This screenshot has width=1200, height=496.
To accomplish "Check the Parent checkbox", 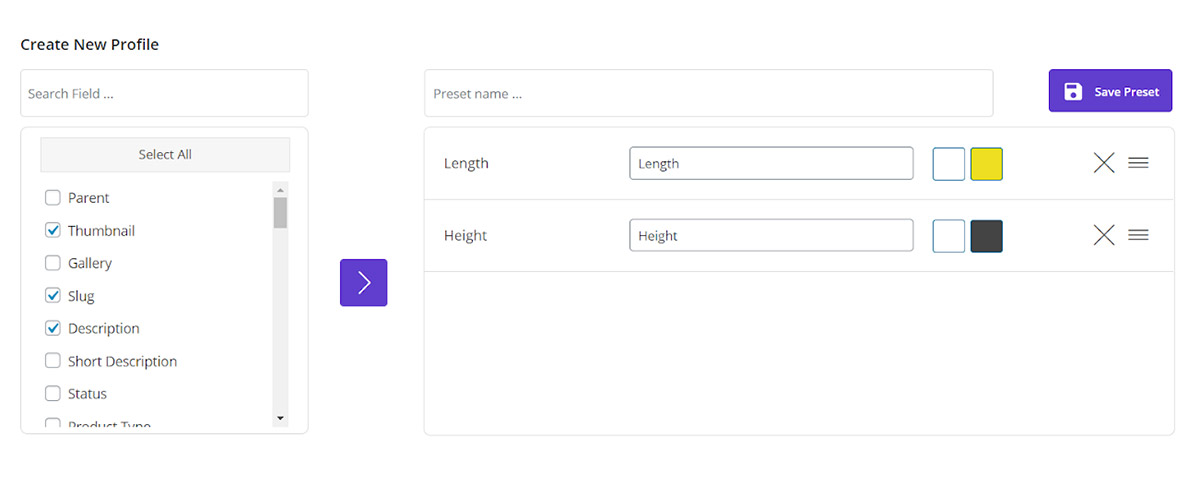I will pyautogui.click(x=53, y=198).
